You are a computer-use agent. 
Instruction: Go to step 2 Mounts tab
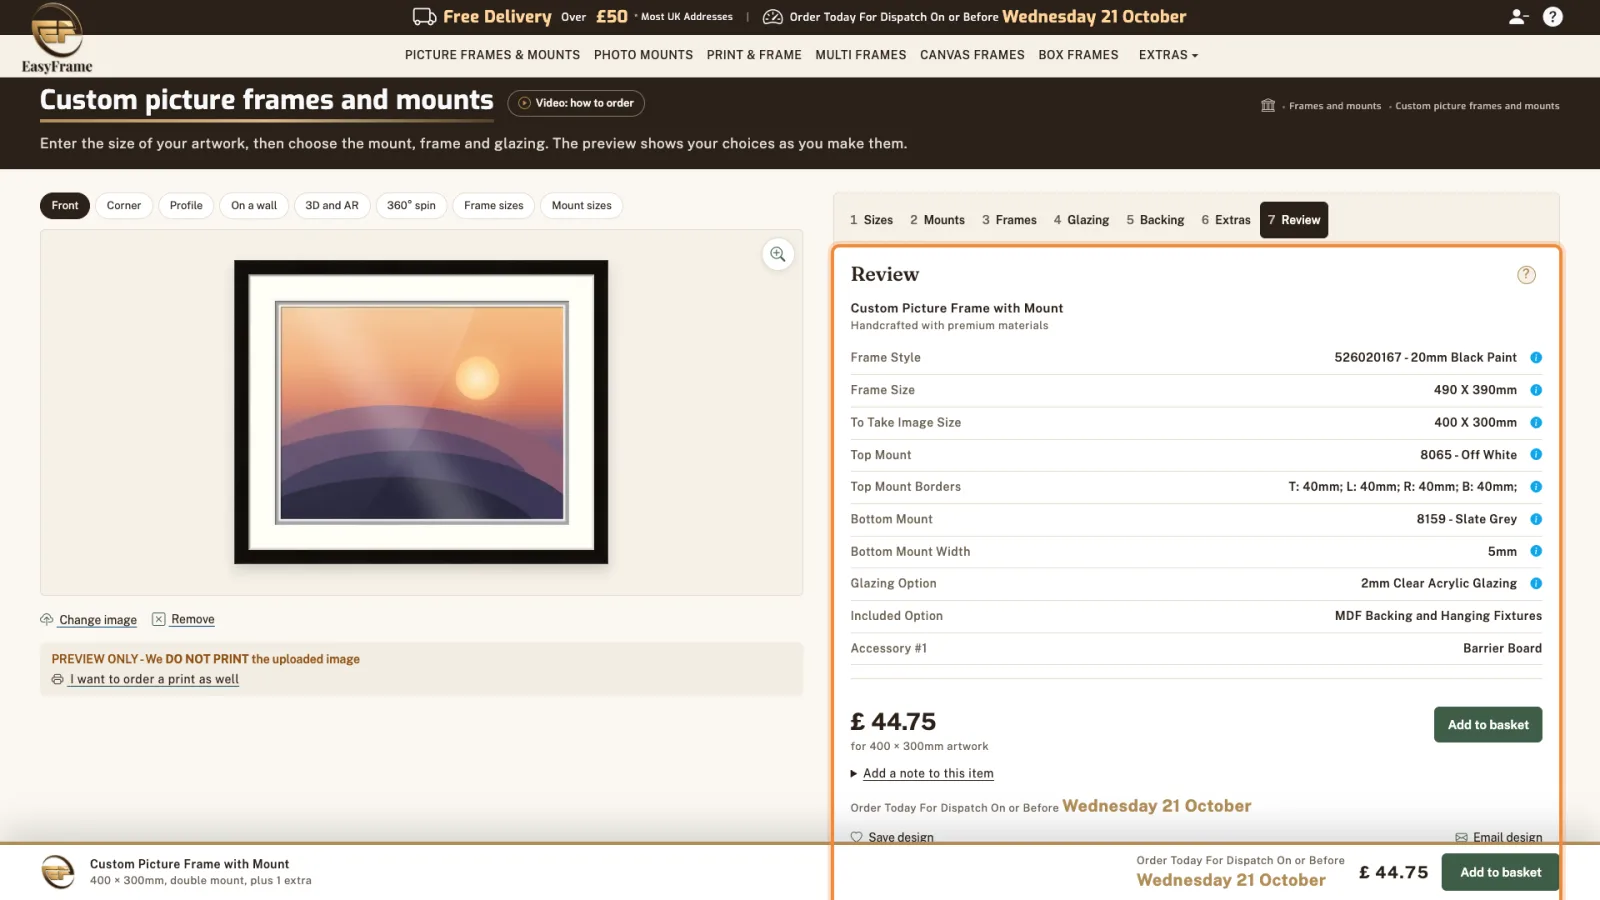(x=937, y=220)
